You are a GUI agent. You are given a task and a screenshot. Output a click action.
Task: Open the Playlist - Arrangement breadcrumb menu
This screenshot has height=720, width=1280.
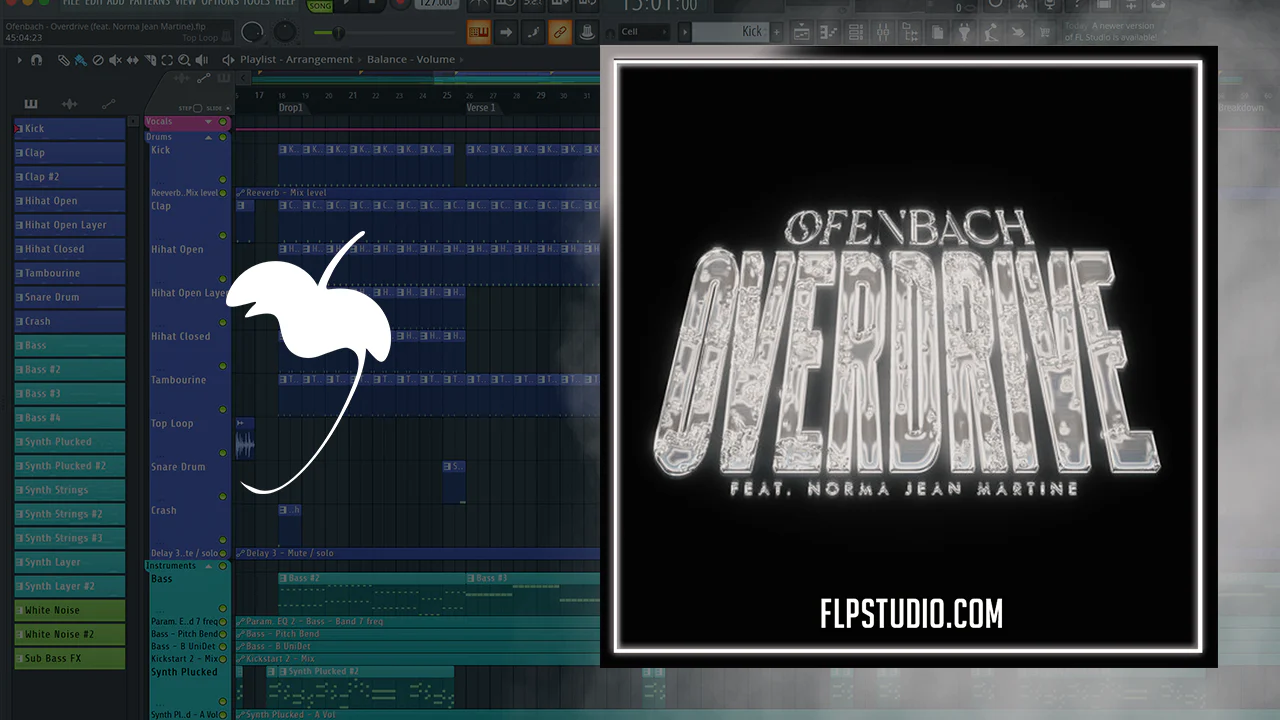(297, 60)
